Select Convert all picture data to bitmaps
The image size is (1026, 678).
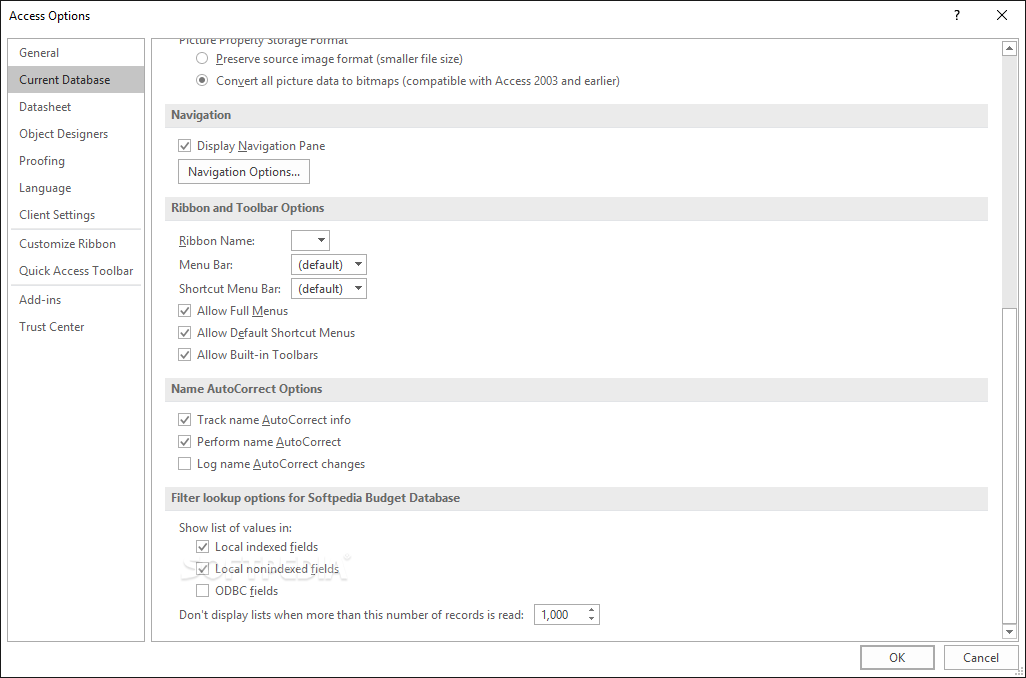click(x=202, y=80)
